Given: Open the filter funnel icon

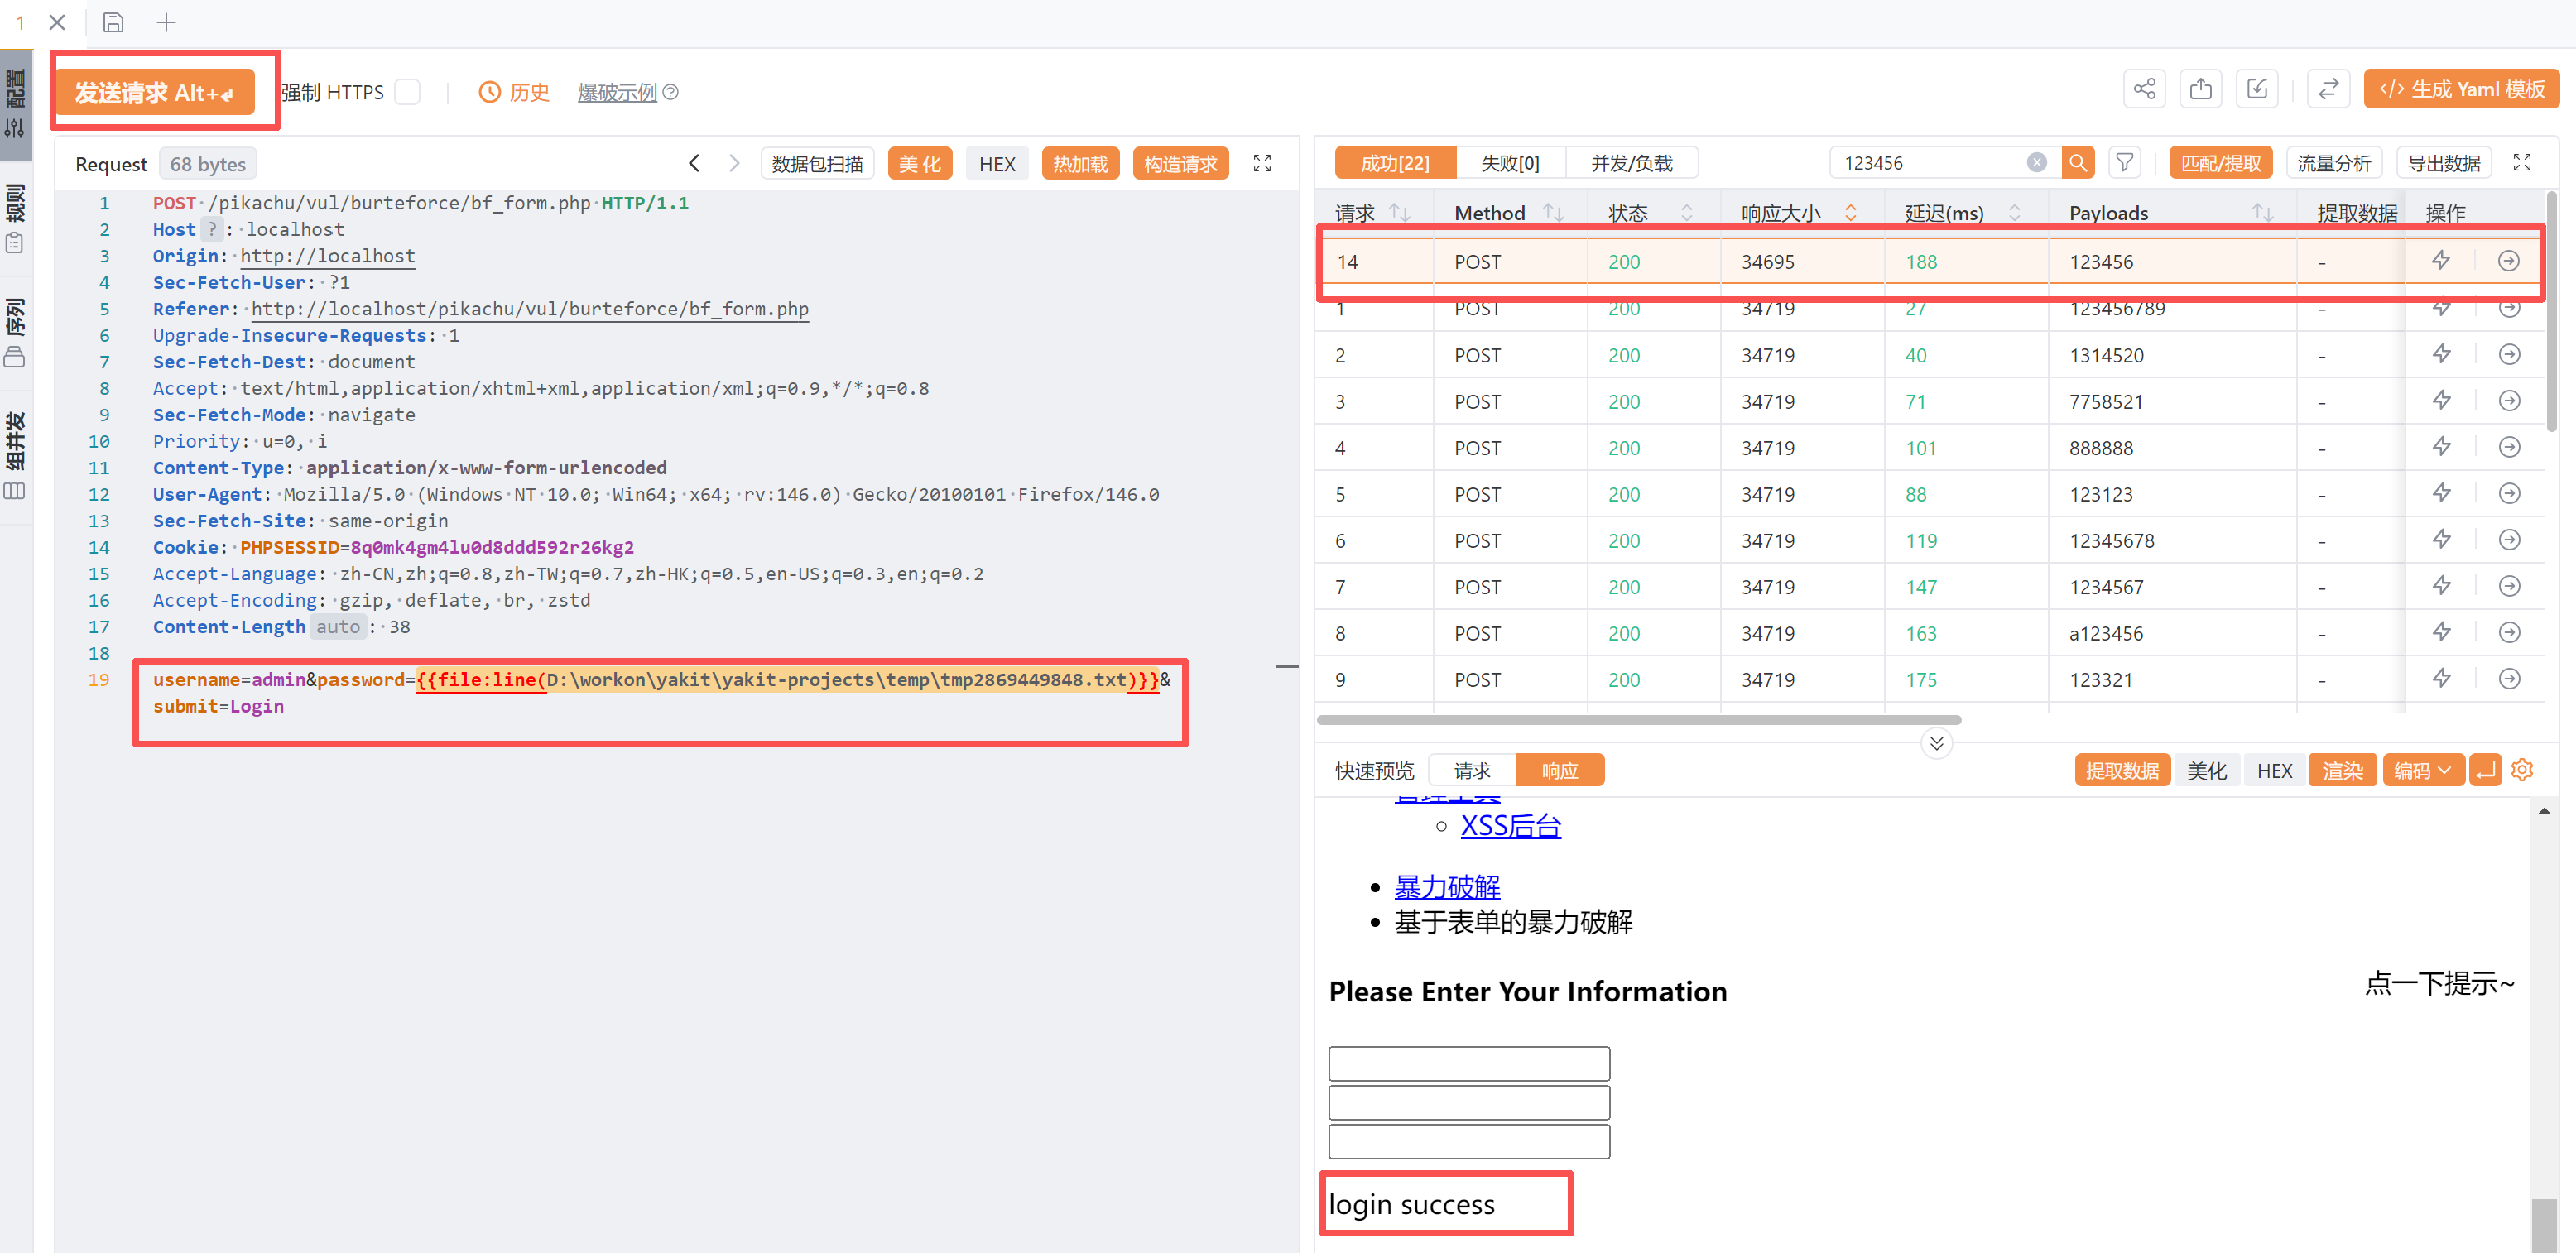Looking at the screenshot, I should pyautogui.click(x=2124, y=163).
